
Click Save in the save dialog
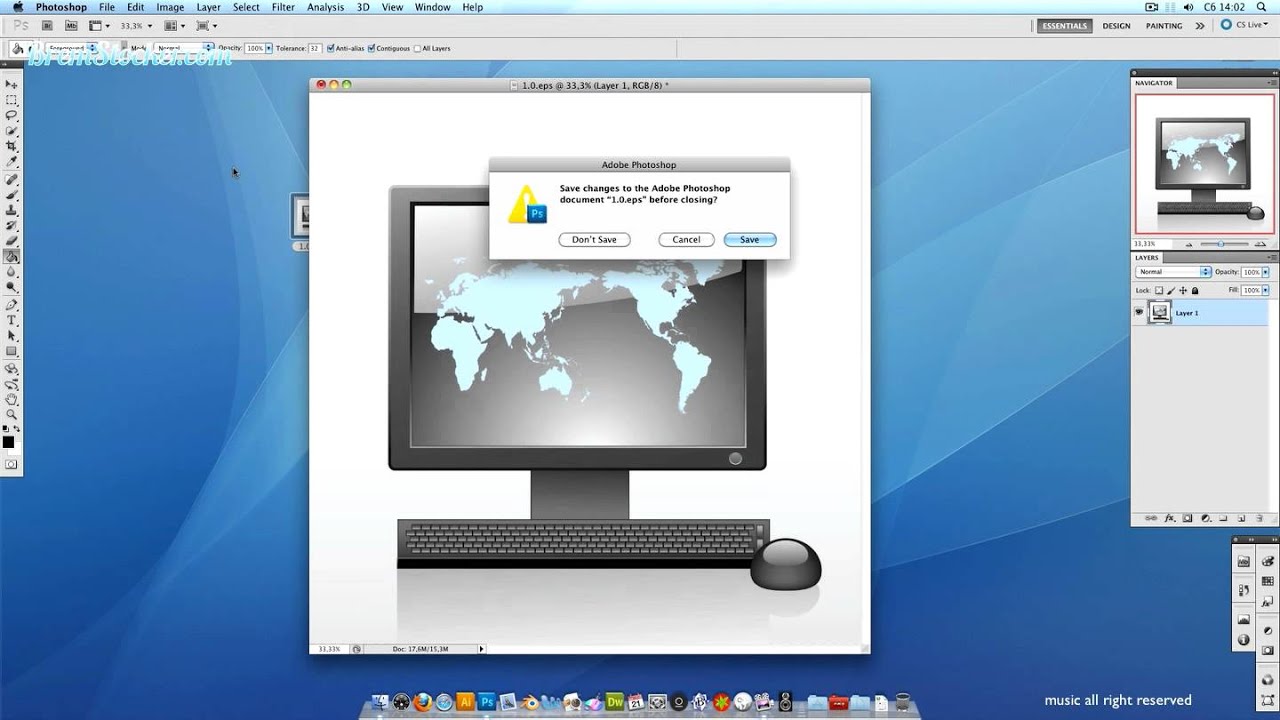(749, 240)
